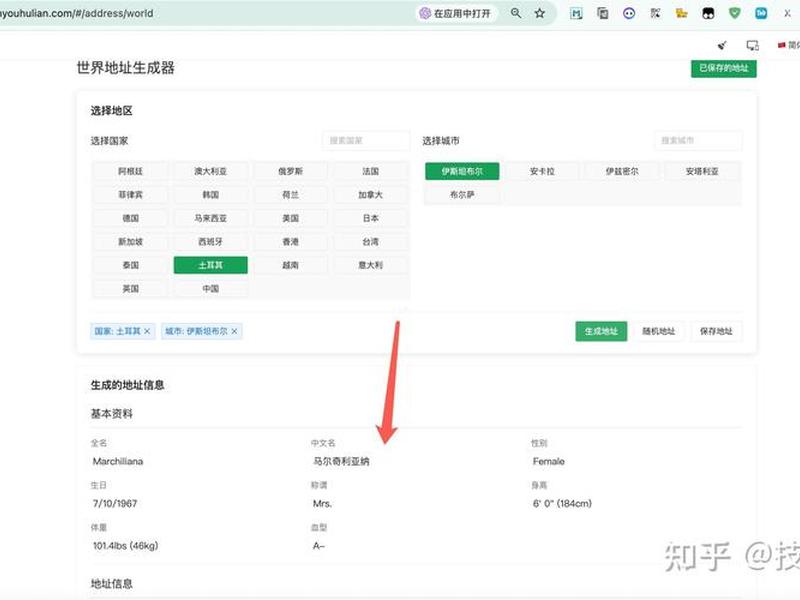
Task: Click the Chinese name value '马尔奇利亚纳'
Action: 341,462
